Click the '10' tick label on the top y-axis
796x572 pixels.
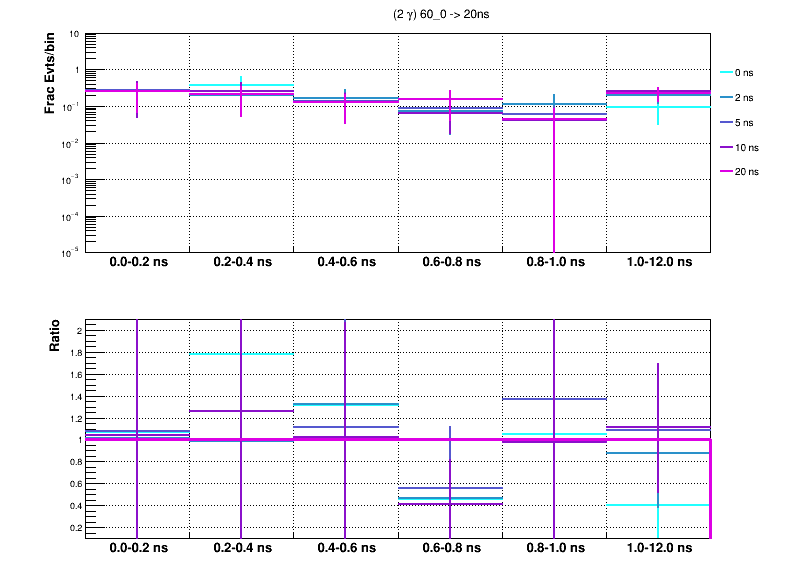(x=74, y=34)
